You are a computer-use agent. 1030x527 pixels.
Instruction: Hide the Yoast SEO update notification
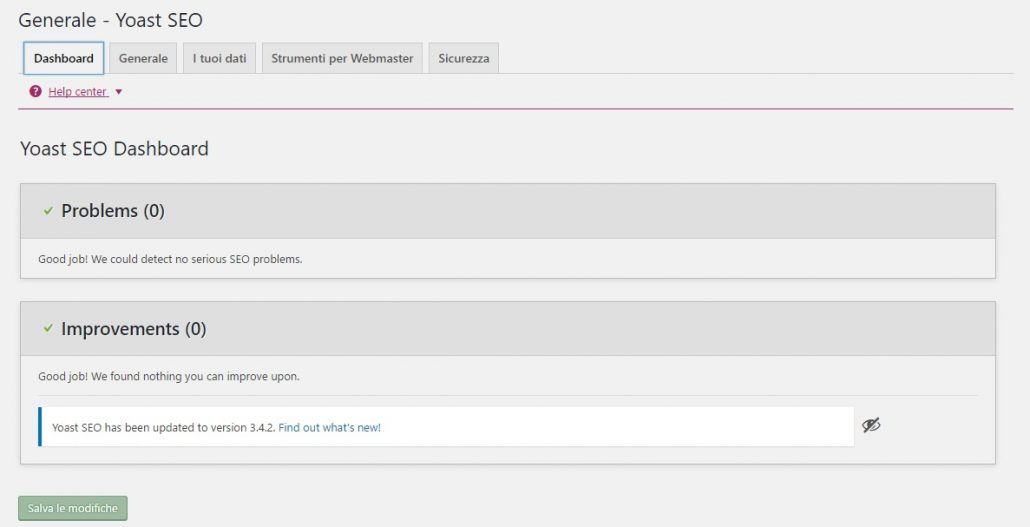click(871, 425)
